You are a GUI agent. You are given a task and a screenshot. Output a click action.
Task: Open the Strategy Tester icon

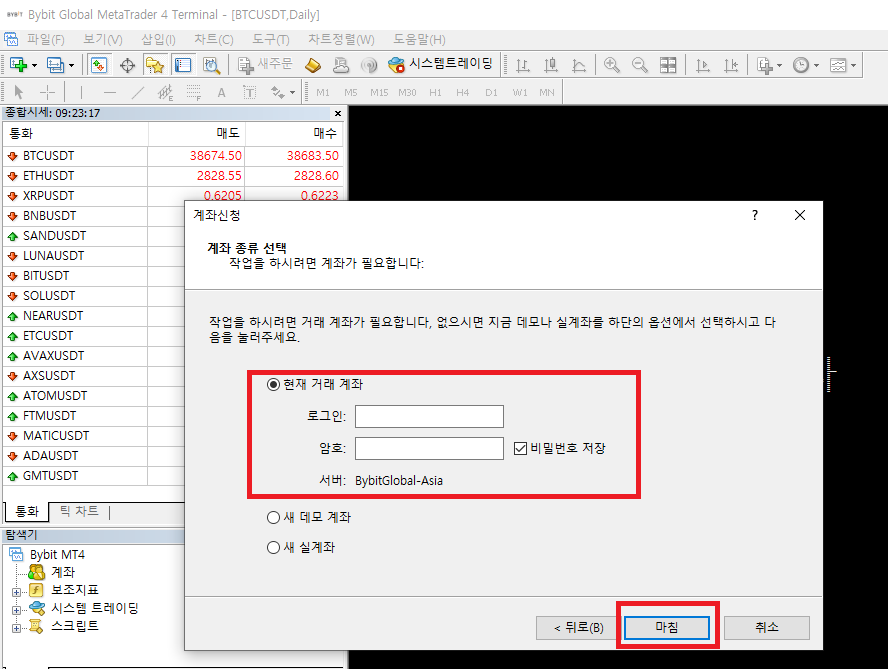[211, 65]
